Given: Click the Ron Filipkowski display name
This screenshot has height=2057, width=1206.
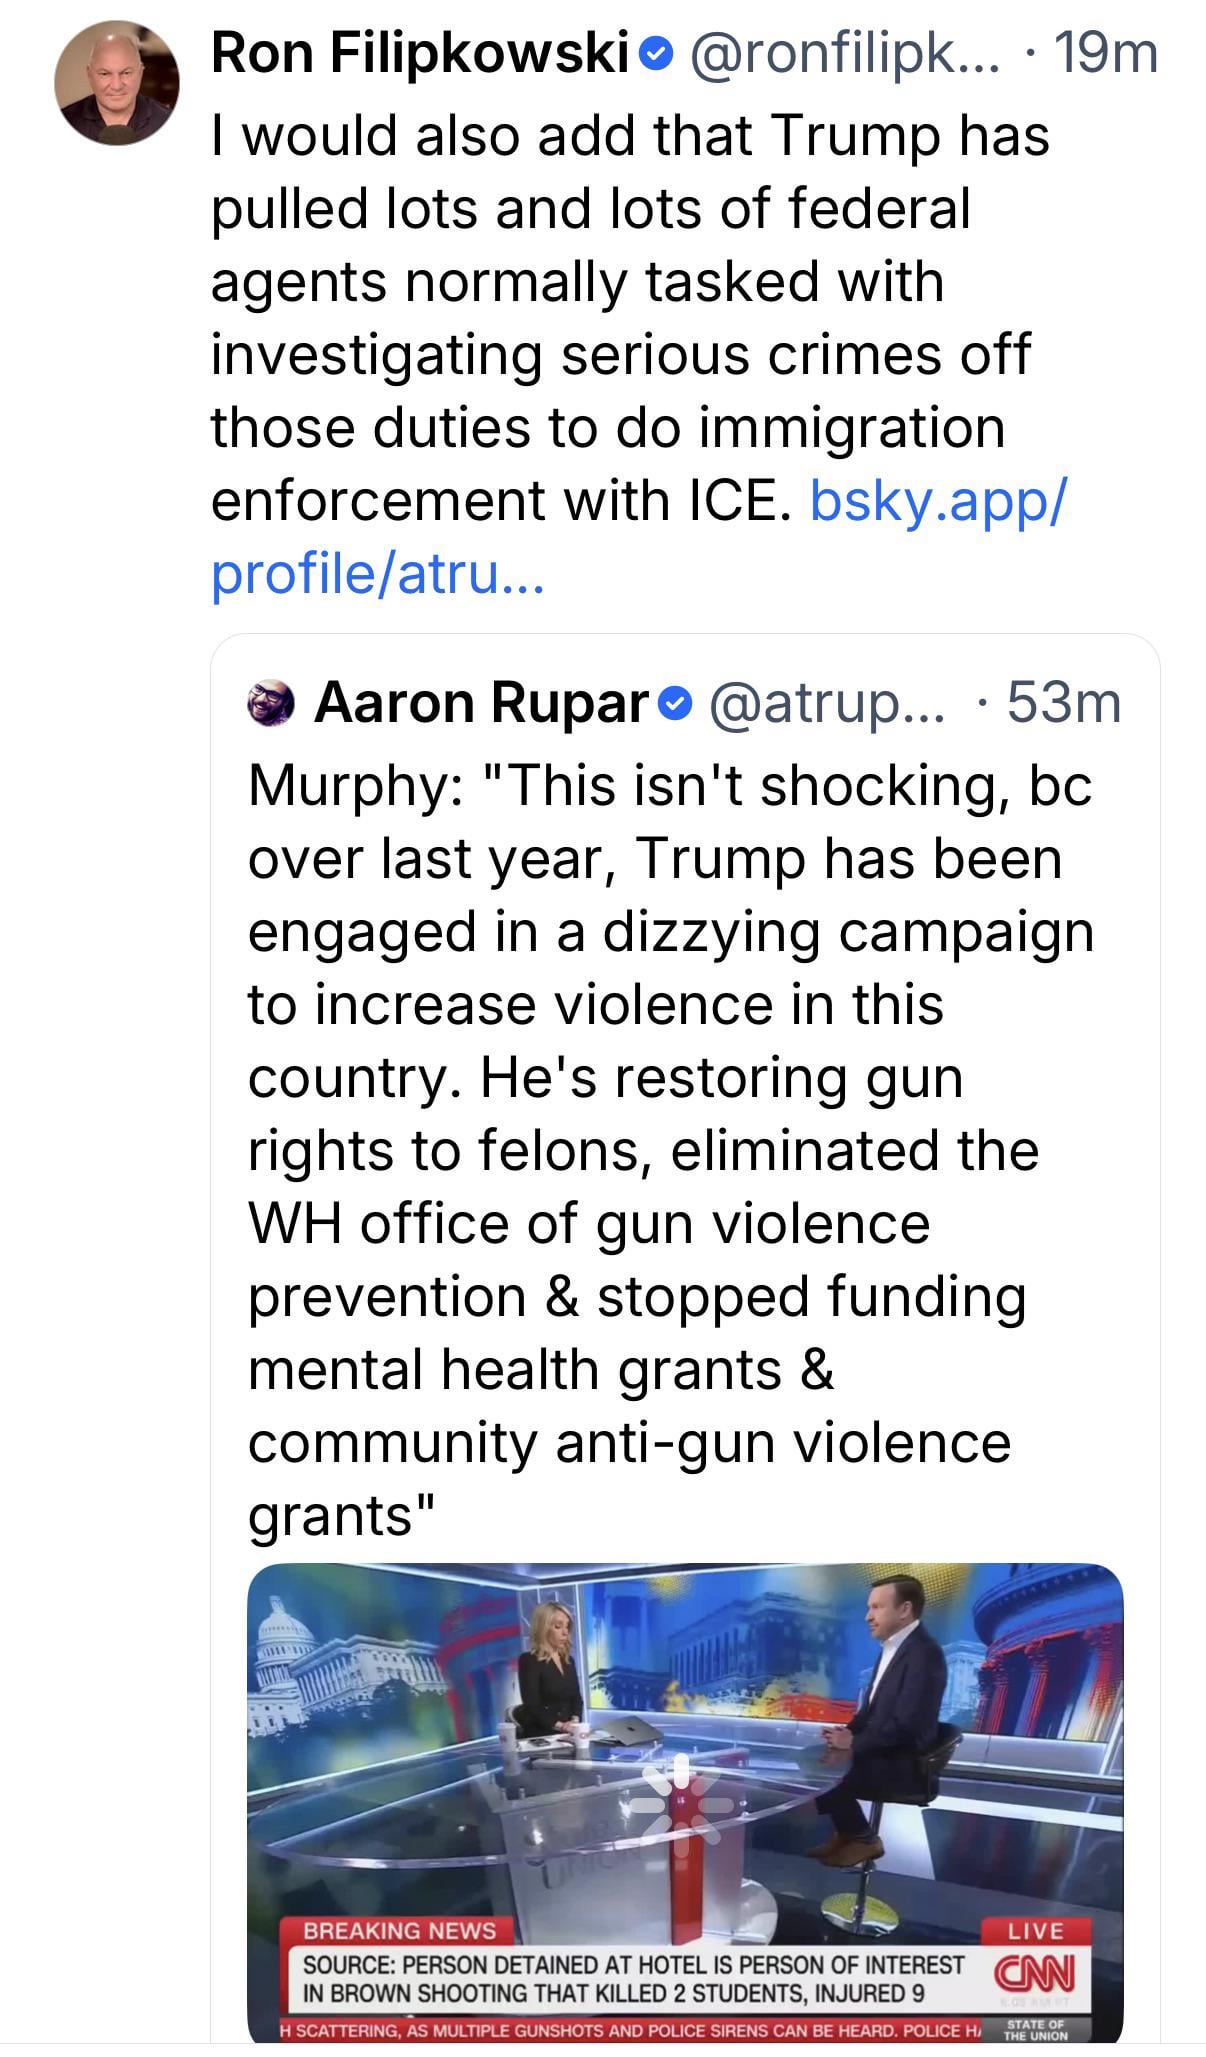Looking at the screenshot, I should [420, 54].
